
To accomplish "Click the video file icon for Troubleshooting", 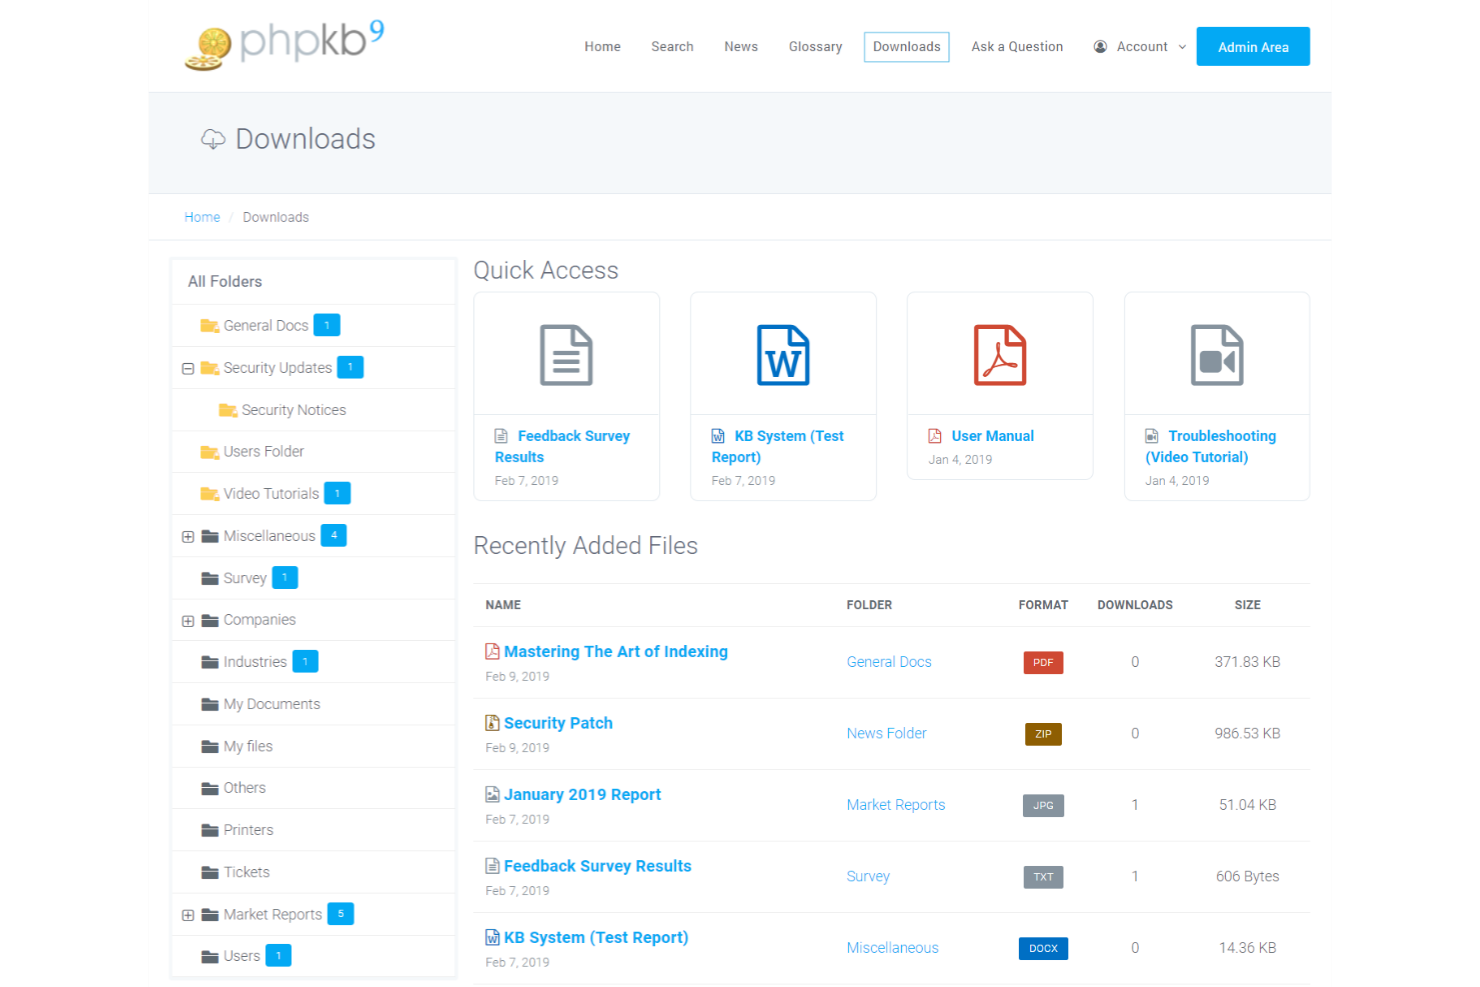I will coord(1216,355).
